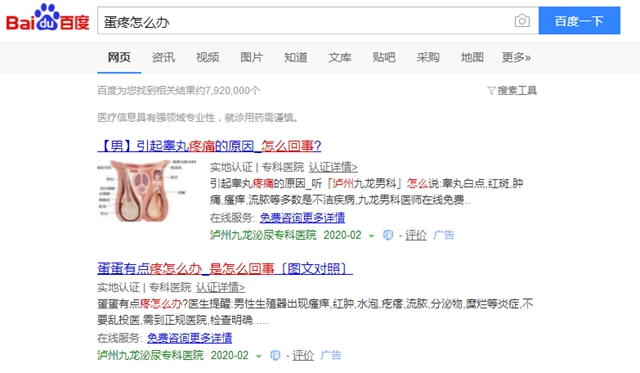Expand dropdown arrow after first result date
The image size is (640, 373).
coord(371,236)
